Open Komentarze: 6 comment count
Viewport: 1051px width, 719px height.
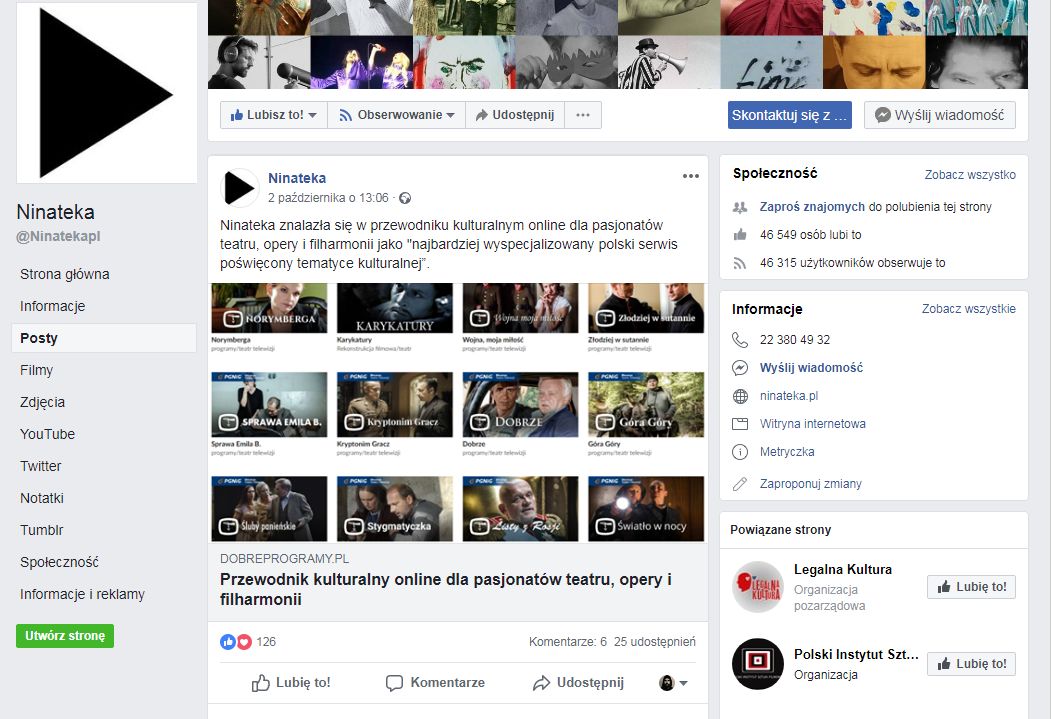(568, 642)
